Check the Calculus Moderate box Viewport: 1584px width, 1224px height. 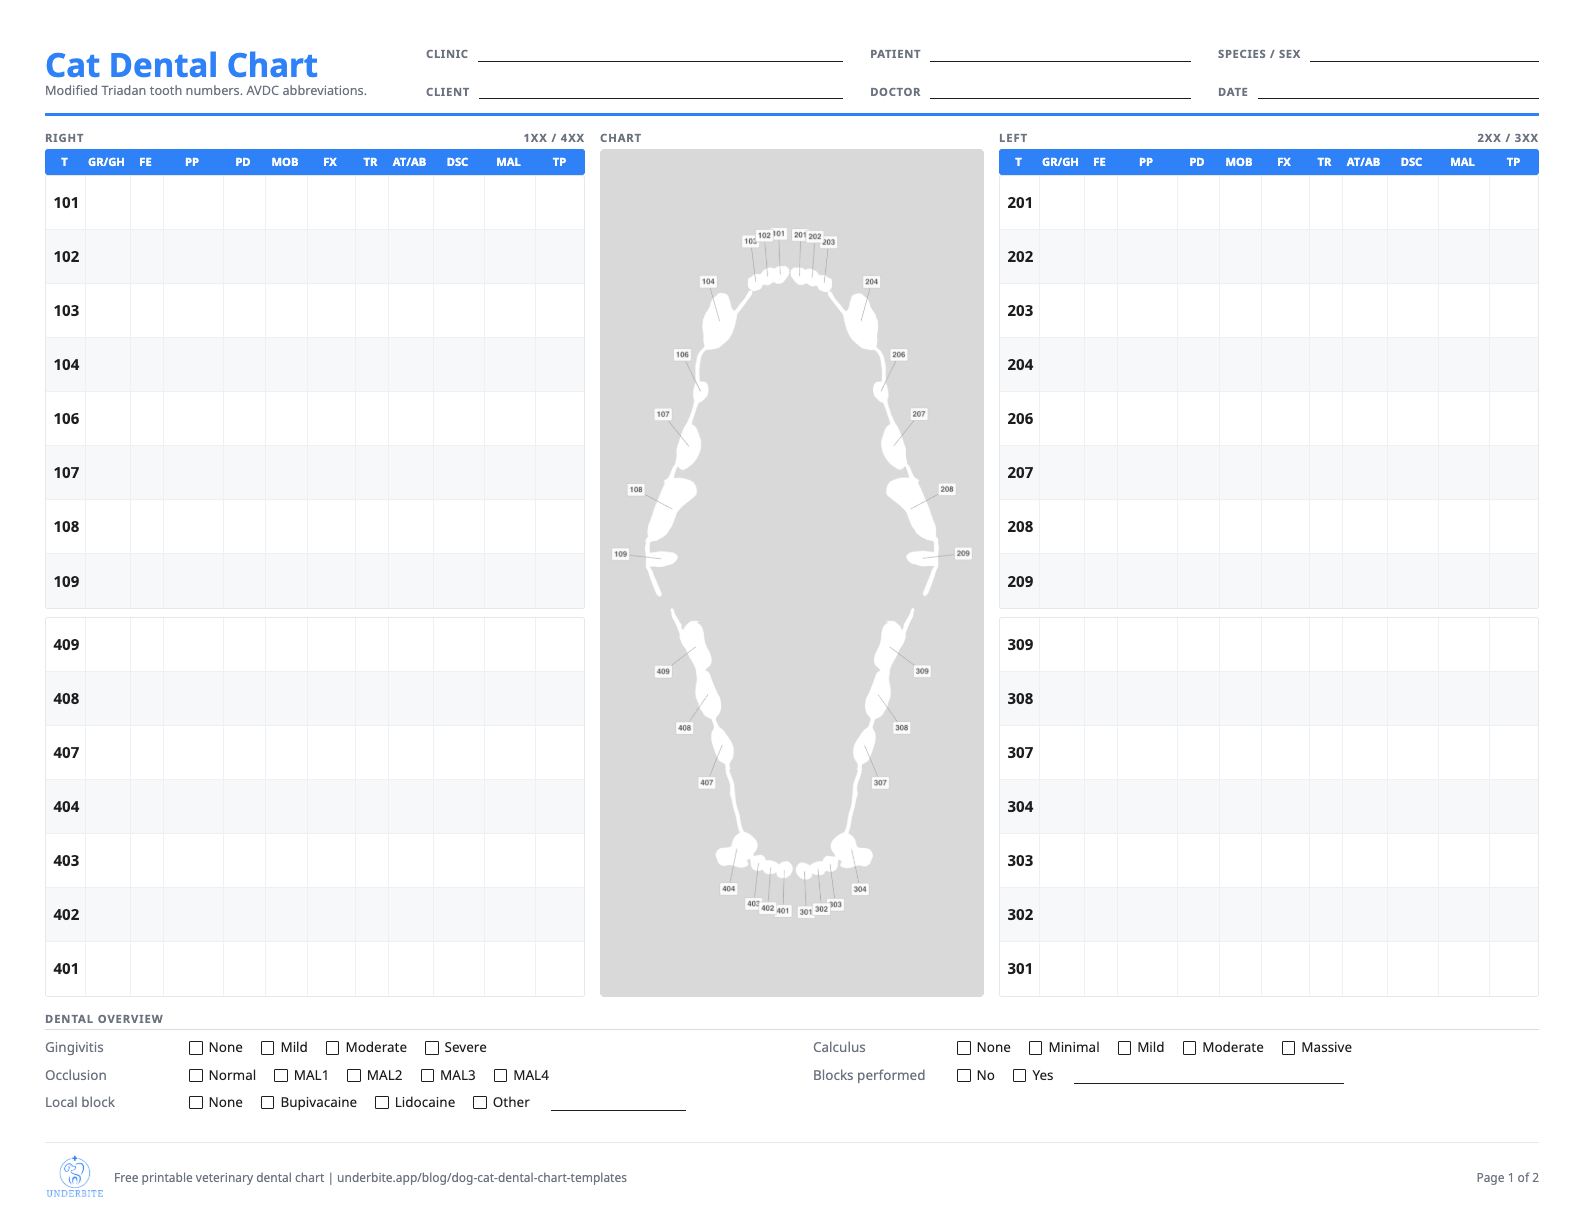click(1190, 1048)
